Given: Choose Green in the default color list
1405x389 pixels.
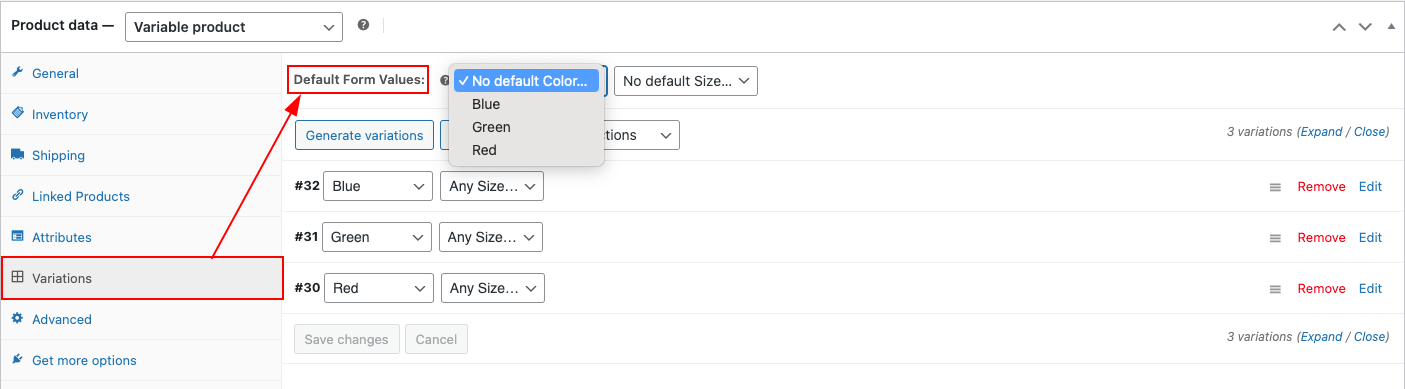Looking at the screenshot, I should tap(491, 127).
